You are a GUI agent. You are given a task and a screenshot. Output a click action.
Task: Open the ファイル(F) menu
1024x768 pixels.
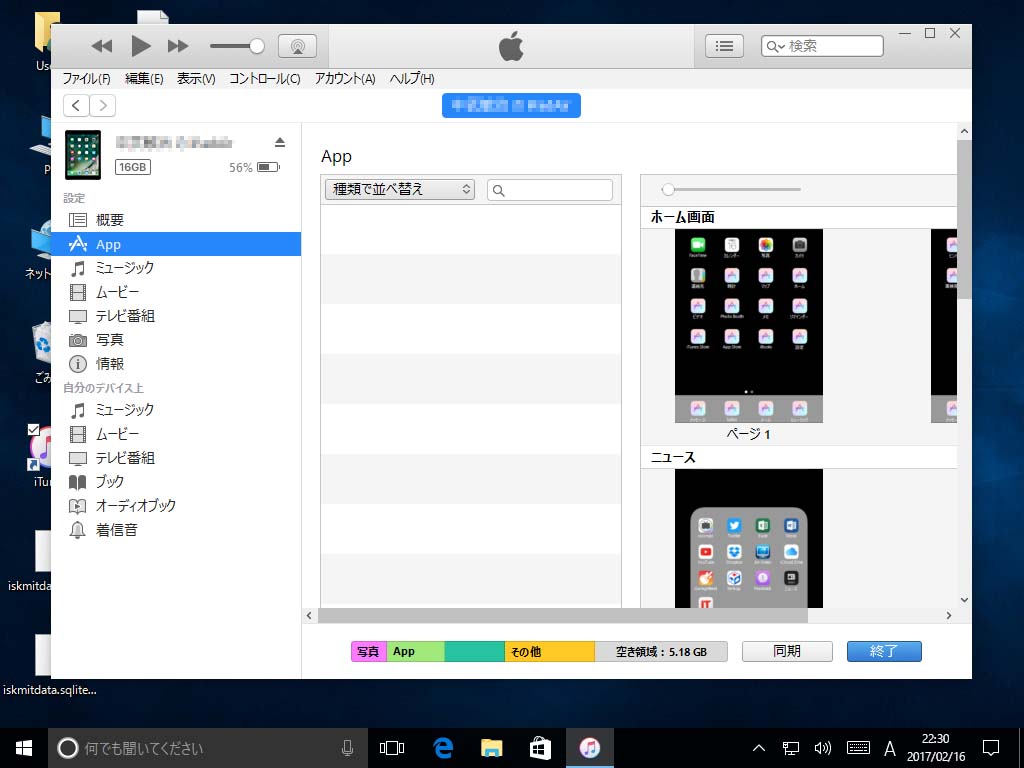tap(87, 79)
